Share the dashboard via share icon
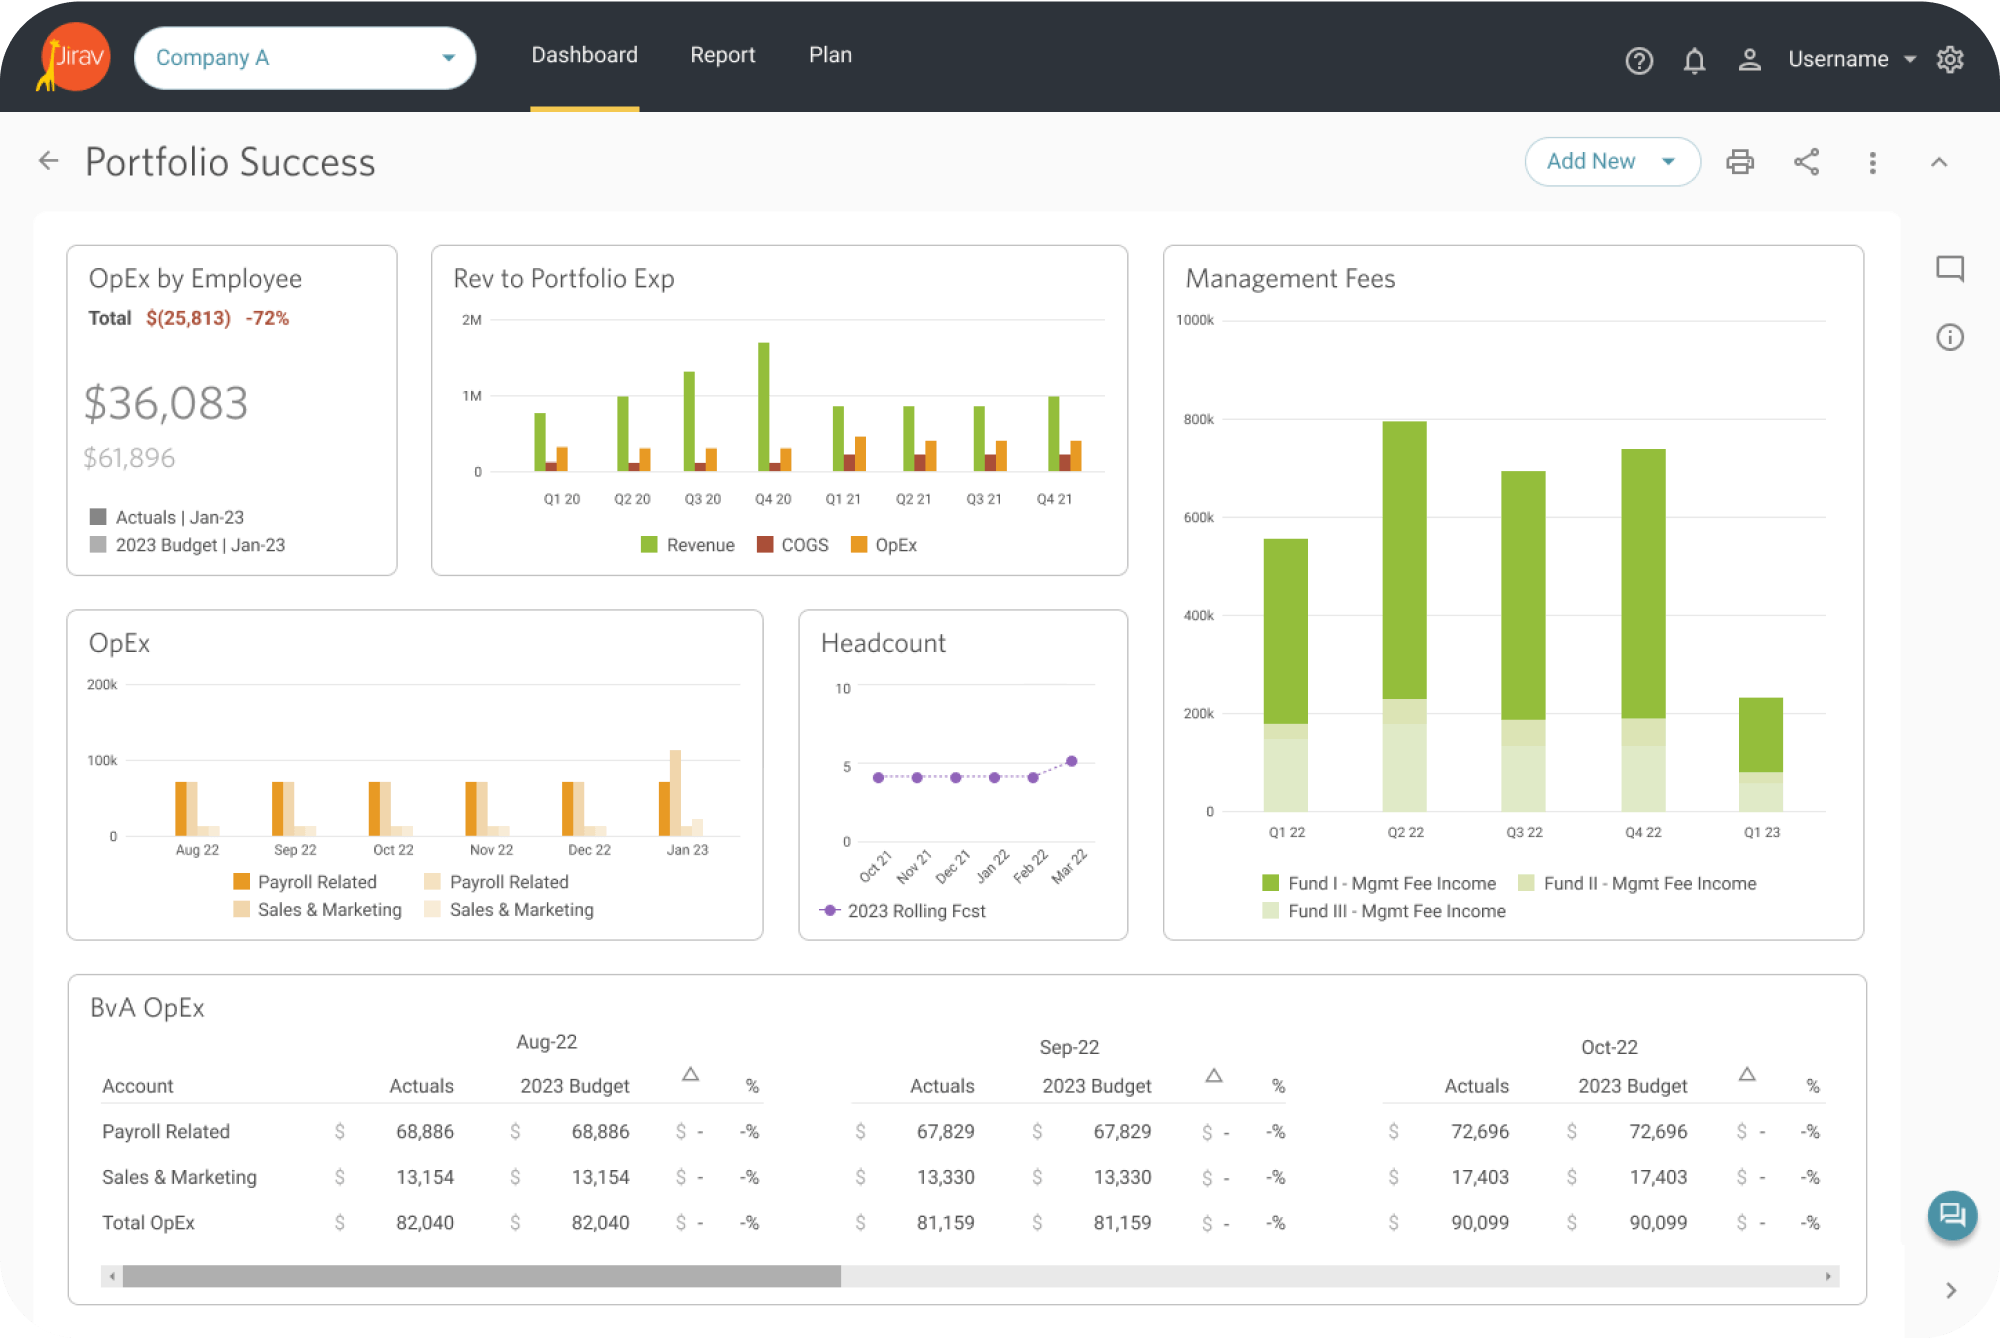Image resolution: width=2000 pixels, height=1338 pixels. [1806, 162]
